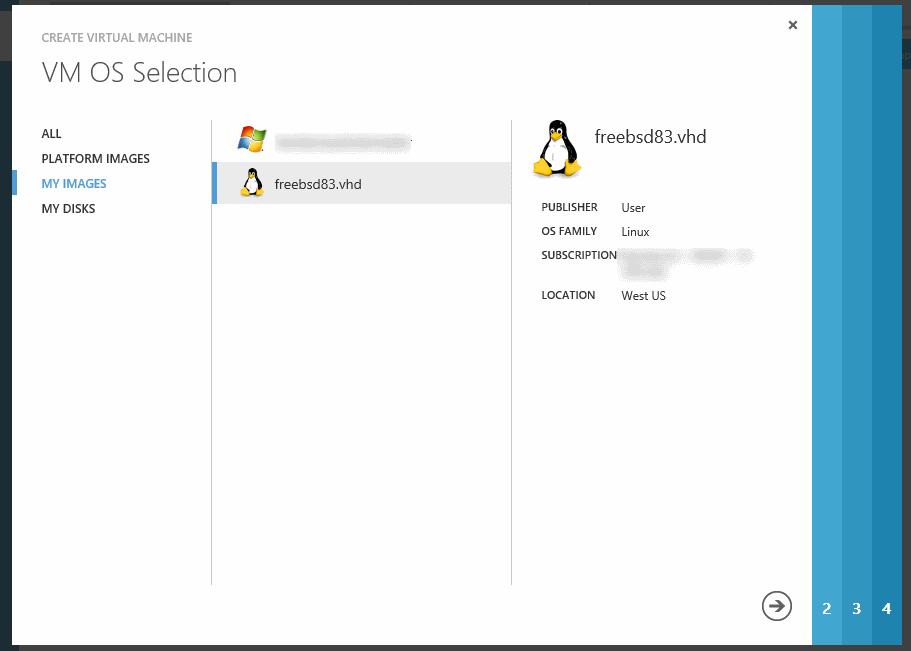Click the Linux penguin icon beside freebsd83.vhd
This screenshot has width=911, height=651.
251,184
